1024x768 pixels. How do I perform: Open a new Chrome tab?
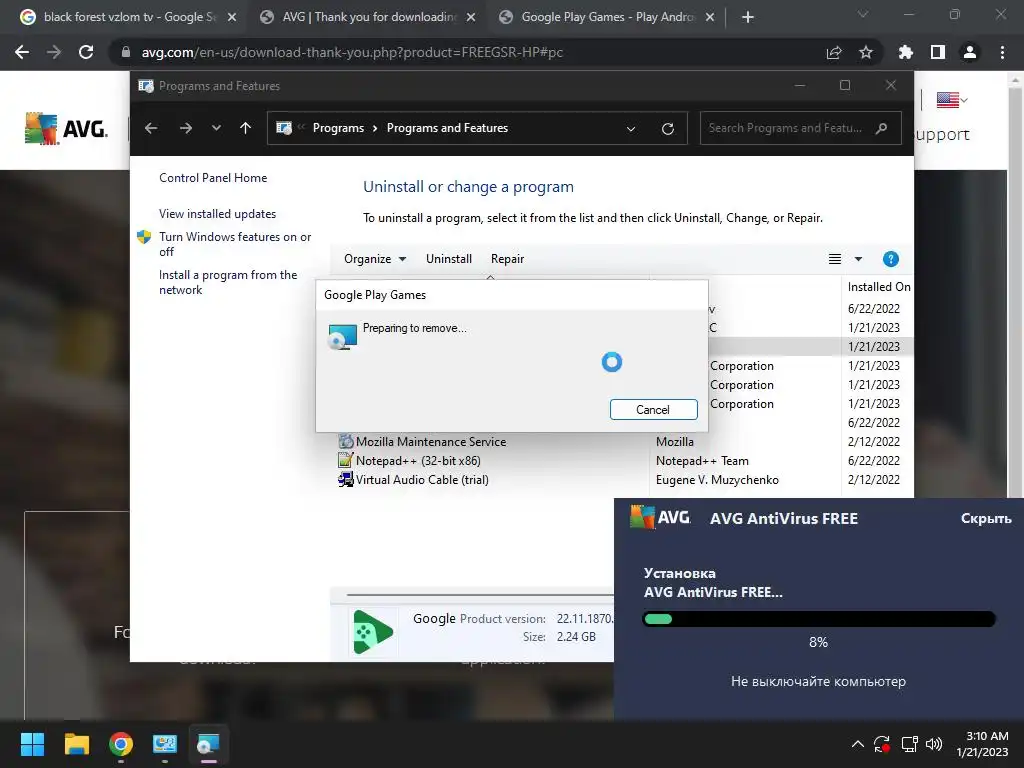[748, 17]
